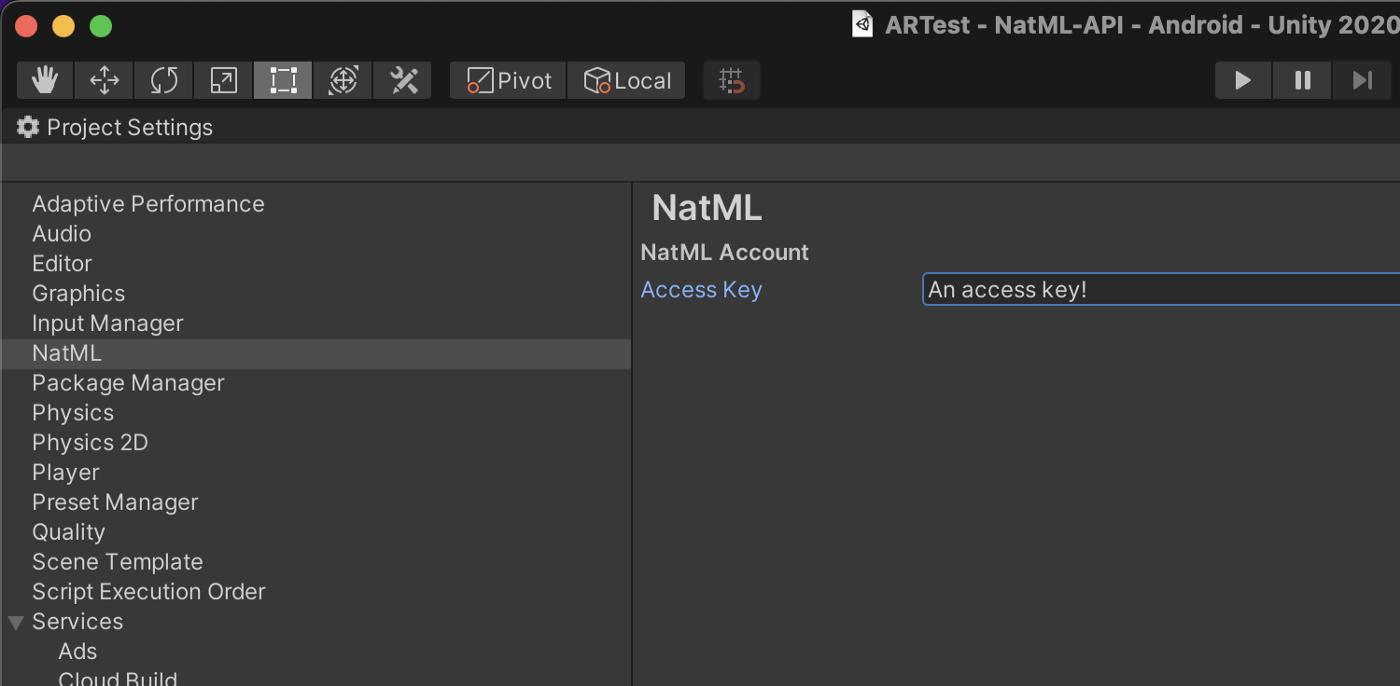This screenshot has height=686, width=1400.
Task: Click the Access Key label
Action: tap(701, 290)
